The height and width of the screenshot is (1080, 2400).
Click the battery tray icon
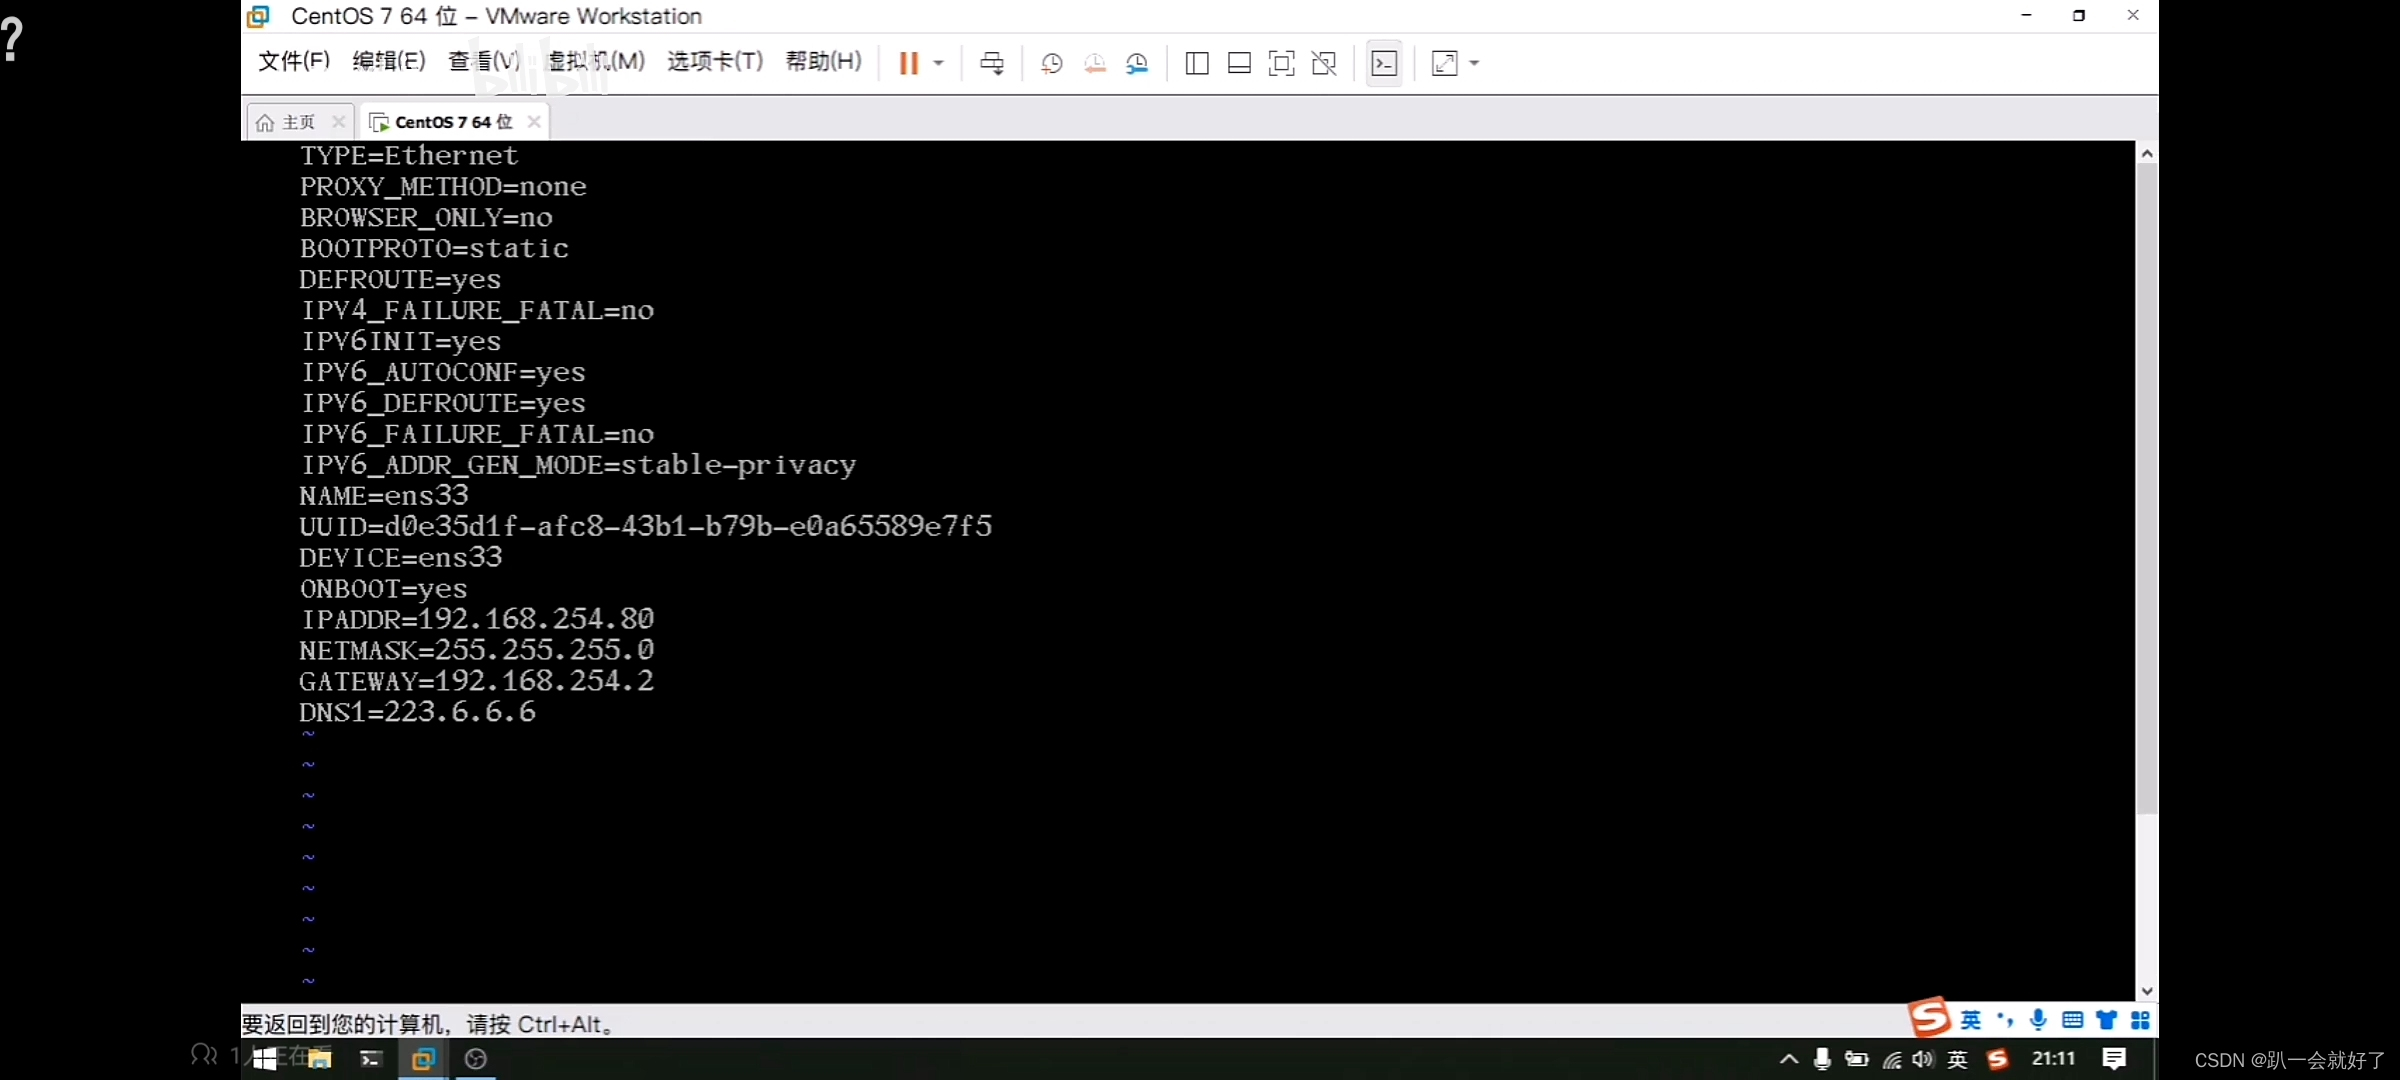point(1857,1059)
